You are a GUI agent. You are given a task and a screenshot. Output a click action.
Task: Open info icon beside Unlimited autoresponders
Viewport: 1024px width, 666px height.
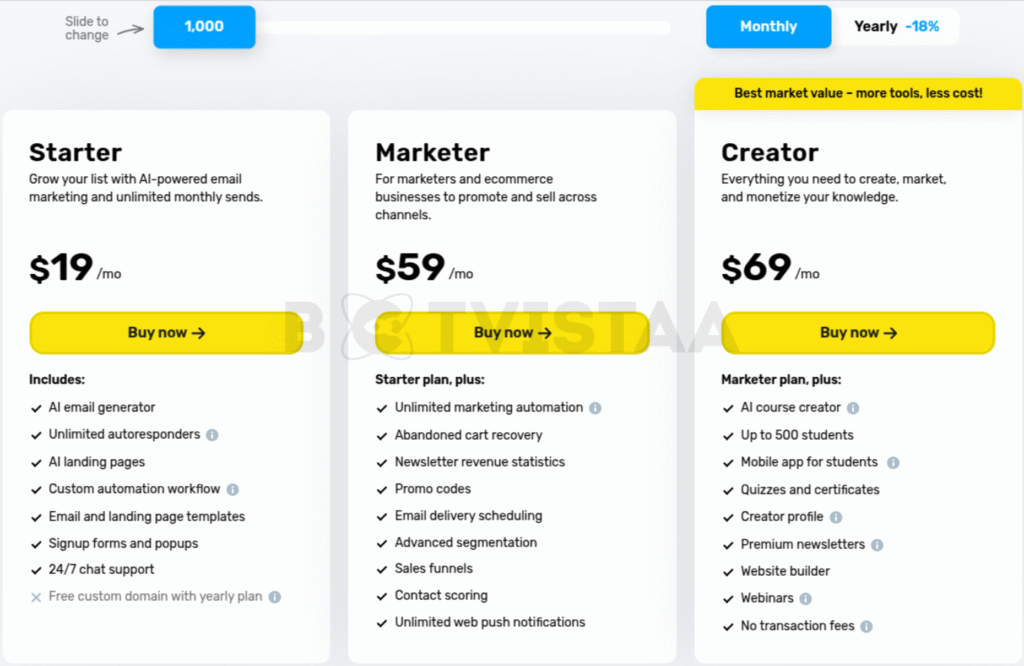[x=212, y=435]
